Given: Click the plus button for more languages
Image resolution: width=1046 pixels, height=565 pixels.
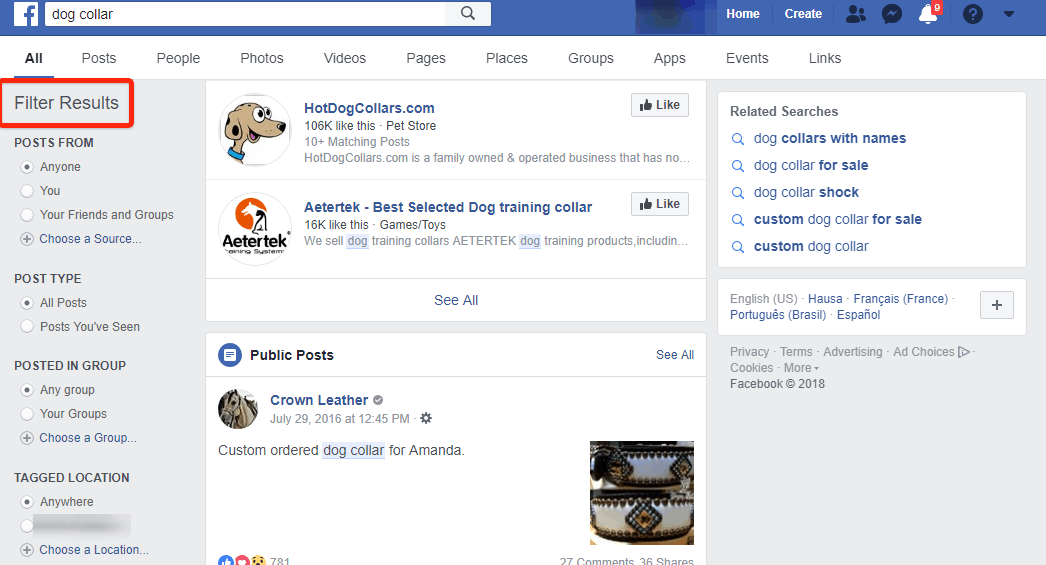Looking at the screenshot, I should (997, 305).
